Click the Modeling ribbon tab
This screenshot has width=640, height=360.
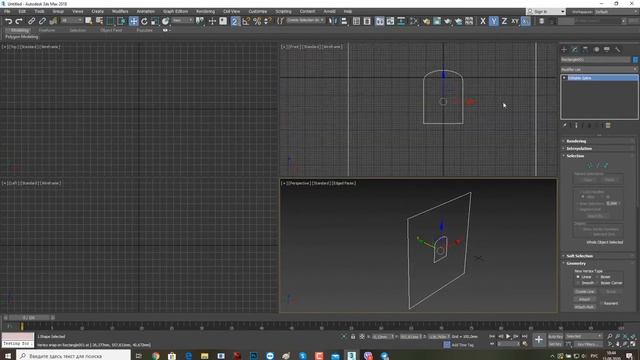click(x=20, y=30)
